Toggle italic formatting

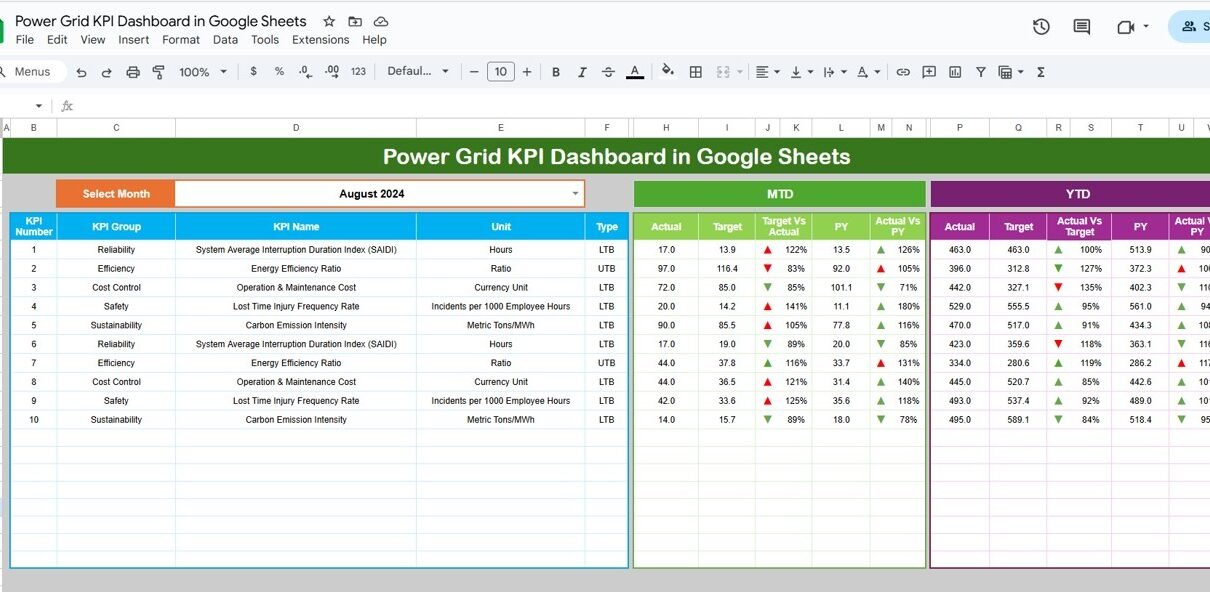(582, 72)
